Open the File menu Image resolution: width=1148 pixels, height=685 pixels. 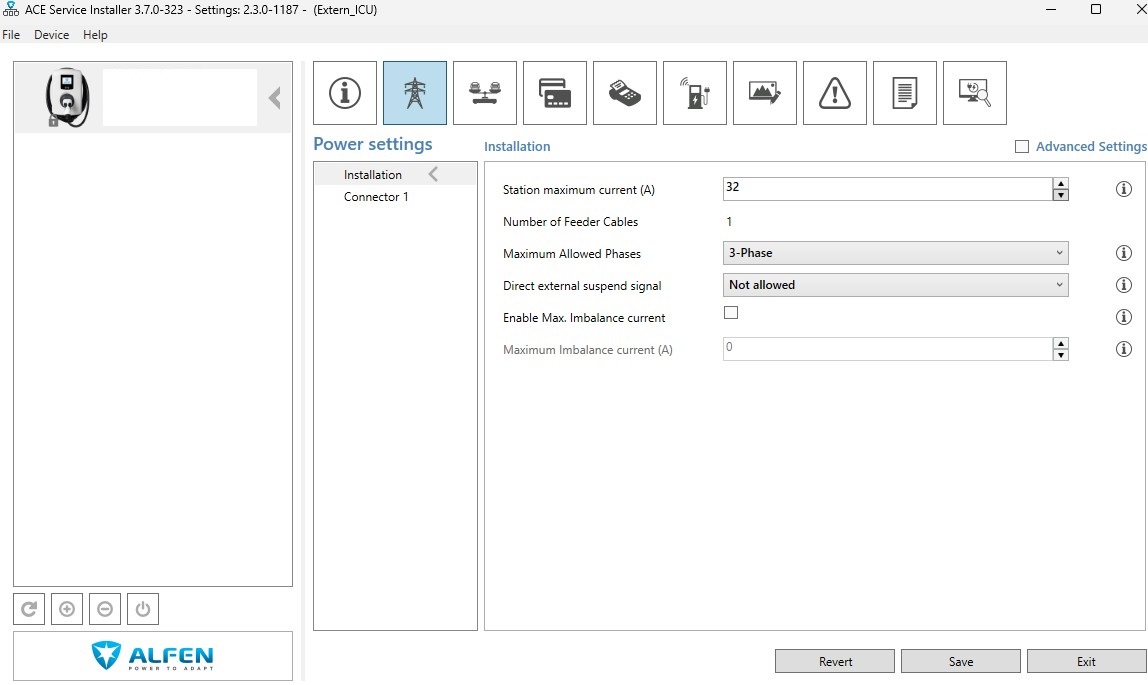point(11,34)
